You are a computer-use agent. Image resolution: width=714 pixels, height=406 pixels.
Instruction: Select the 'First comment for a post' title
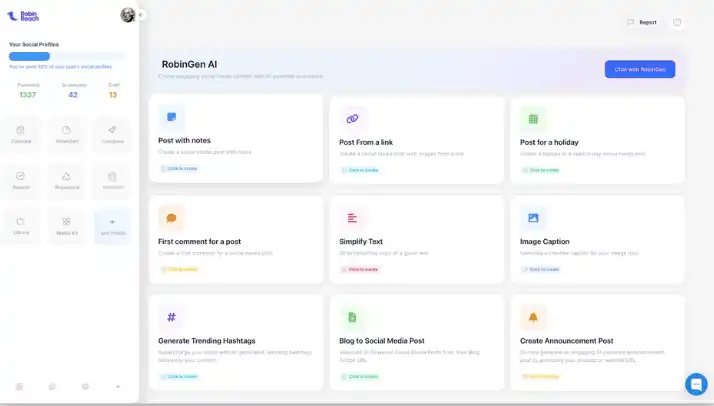pyautogui.click(x=199, y=242)
